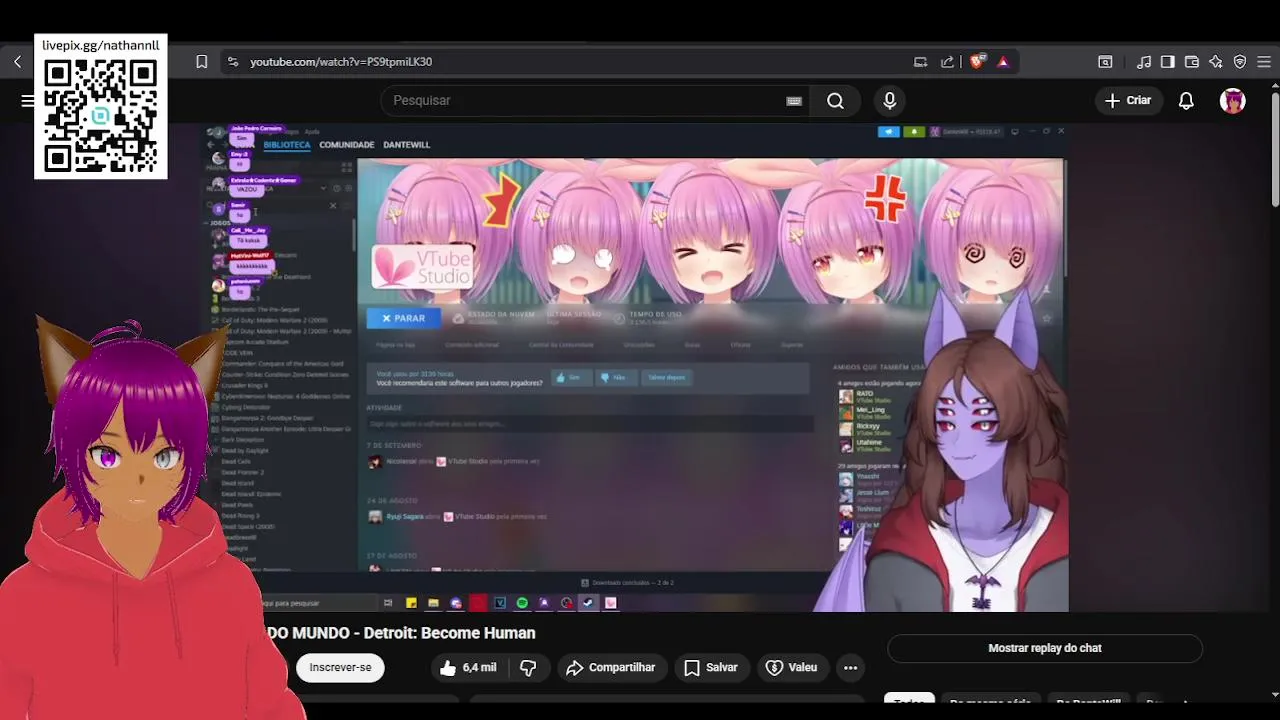Click Inscrever-se subscribe button
Screen dimensions: 1280x720
(x=340, y=667)
